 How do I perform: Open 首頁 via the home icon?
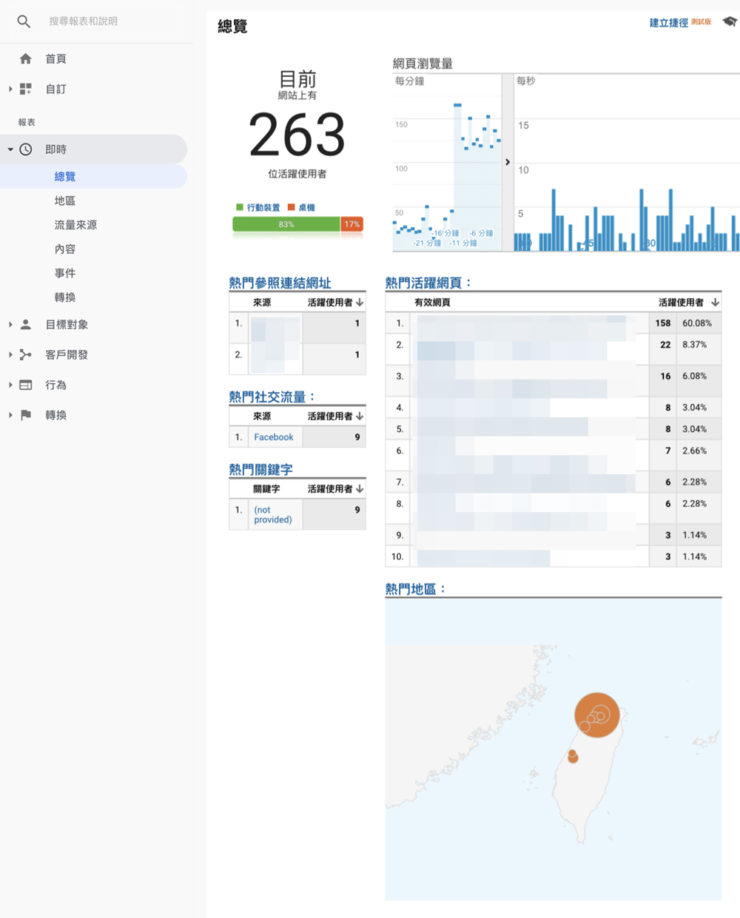click(x=26, y=59)
